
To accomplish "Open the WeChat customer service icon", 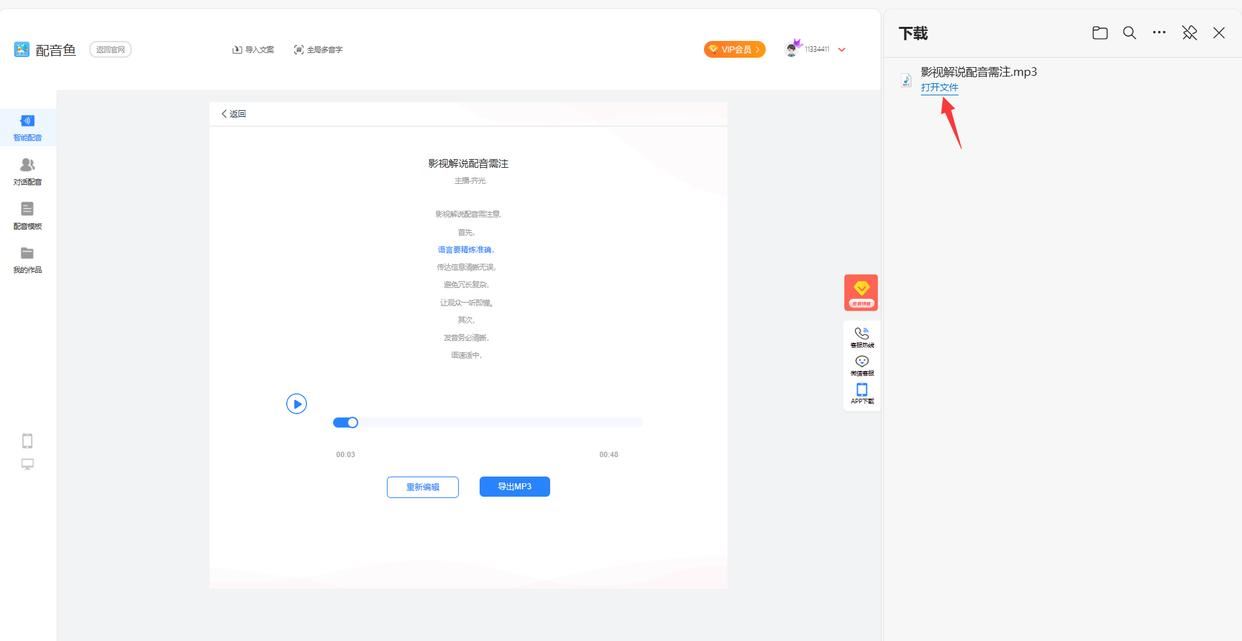I will pyautogui.click(x=861, y=363).
